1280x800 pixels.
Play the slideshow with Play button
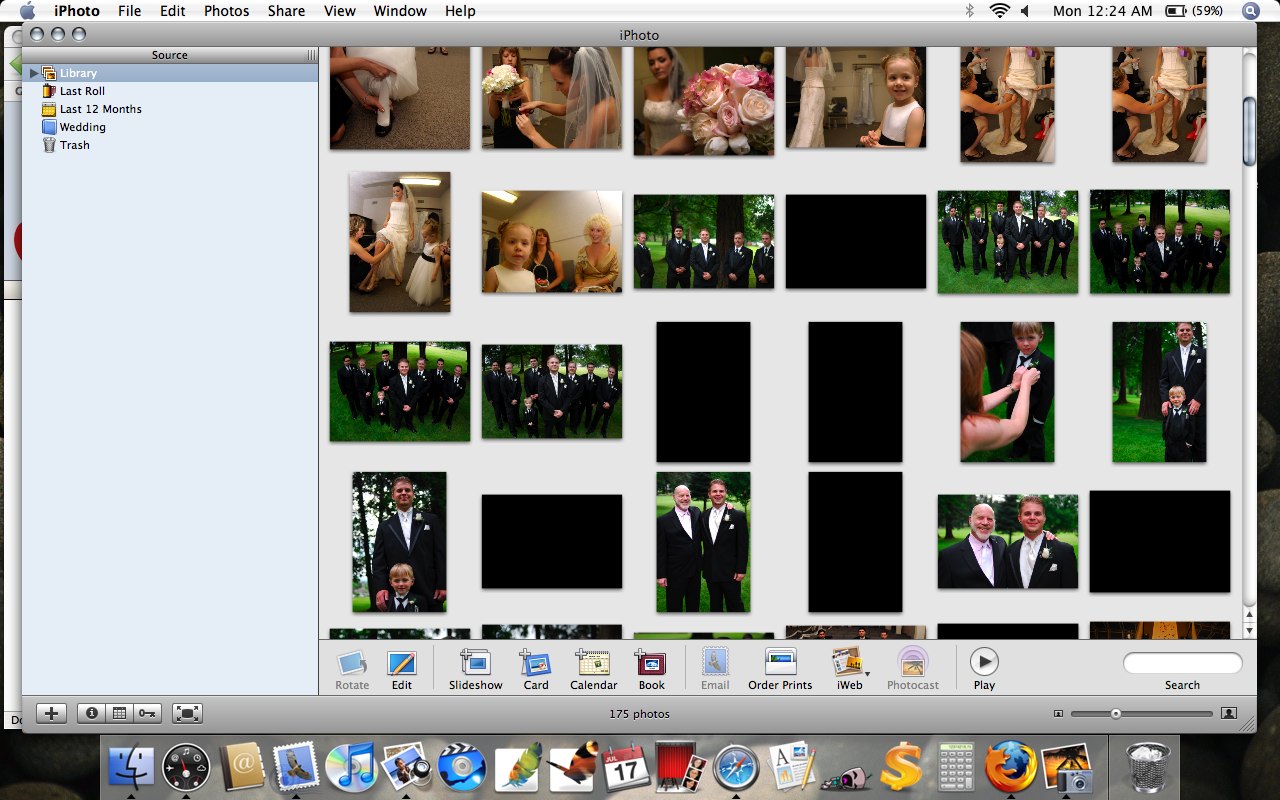click(984, 662)
